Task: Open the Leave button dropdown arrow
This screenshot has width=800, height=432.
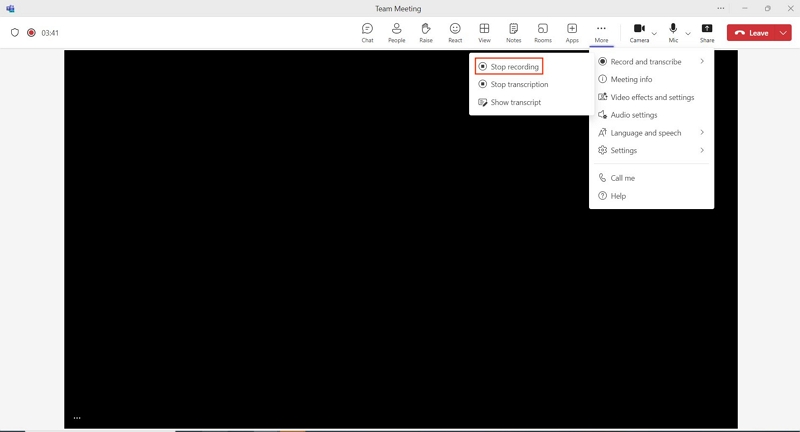Action: click(784, 33)
